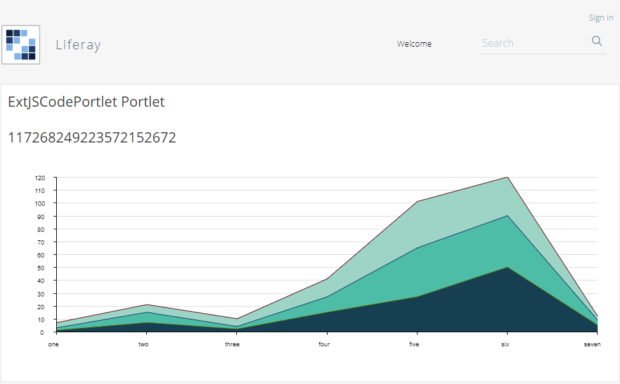This screenshot has height=384, width=620.
Task: Click the 'five' x-axis label
Action: (414, 344)
